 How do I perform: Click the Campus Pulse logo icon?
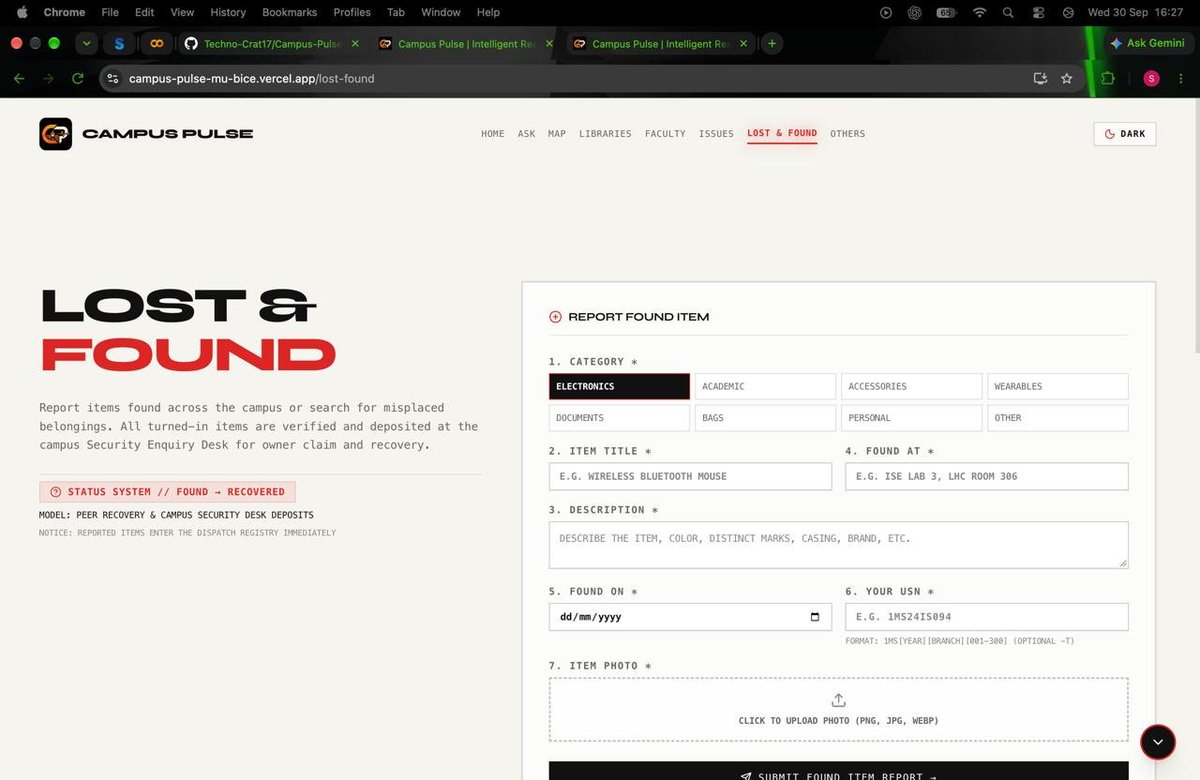click(55, 134)
